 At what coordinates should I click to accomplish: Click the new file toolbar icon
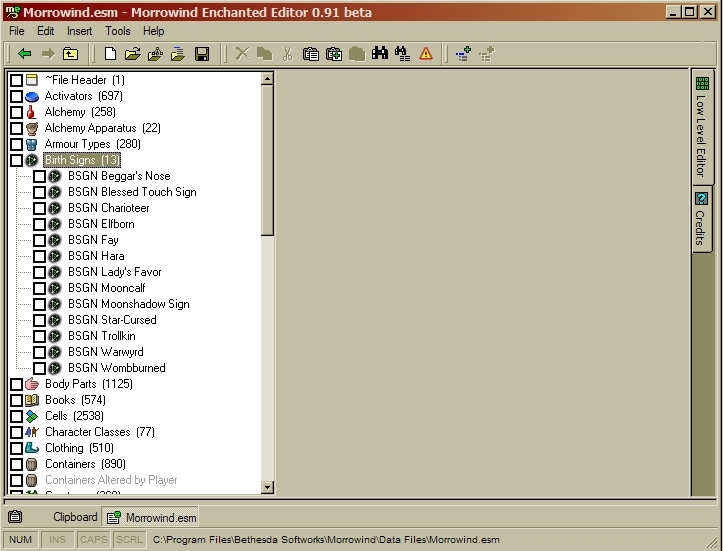pyautogui.click(x=110, y=54)
